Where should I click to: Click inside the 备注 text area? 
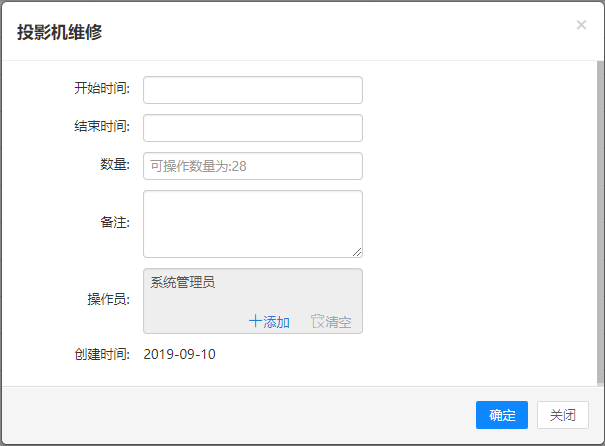[x=252, y=223]
